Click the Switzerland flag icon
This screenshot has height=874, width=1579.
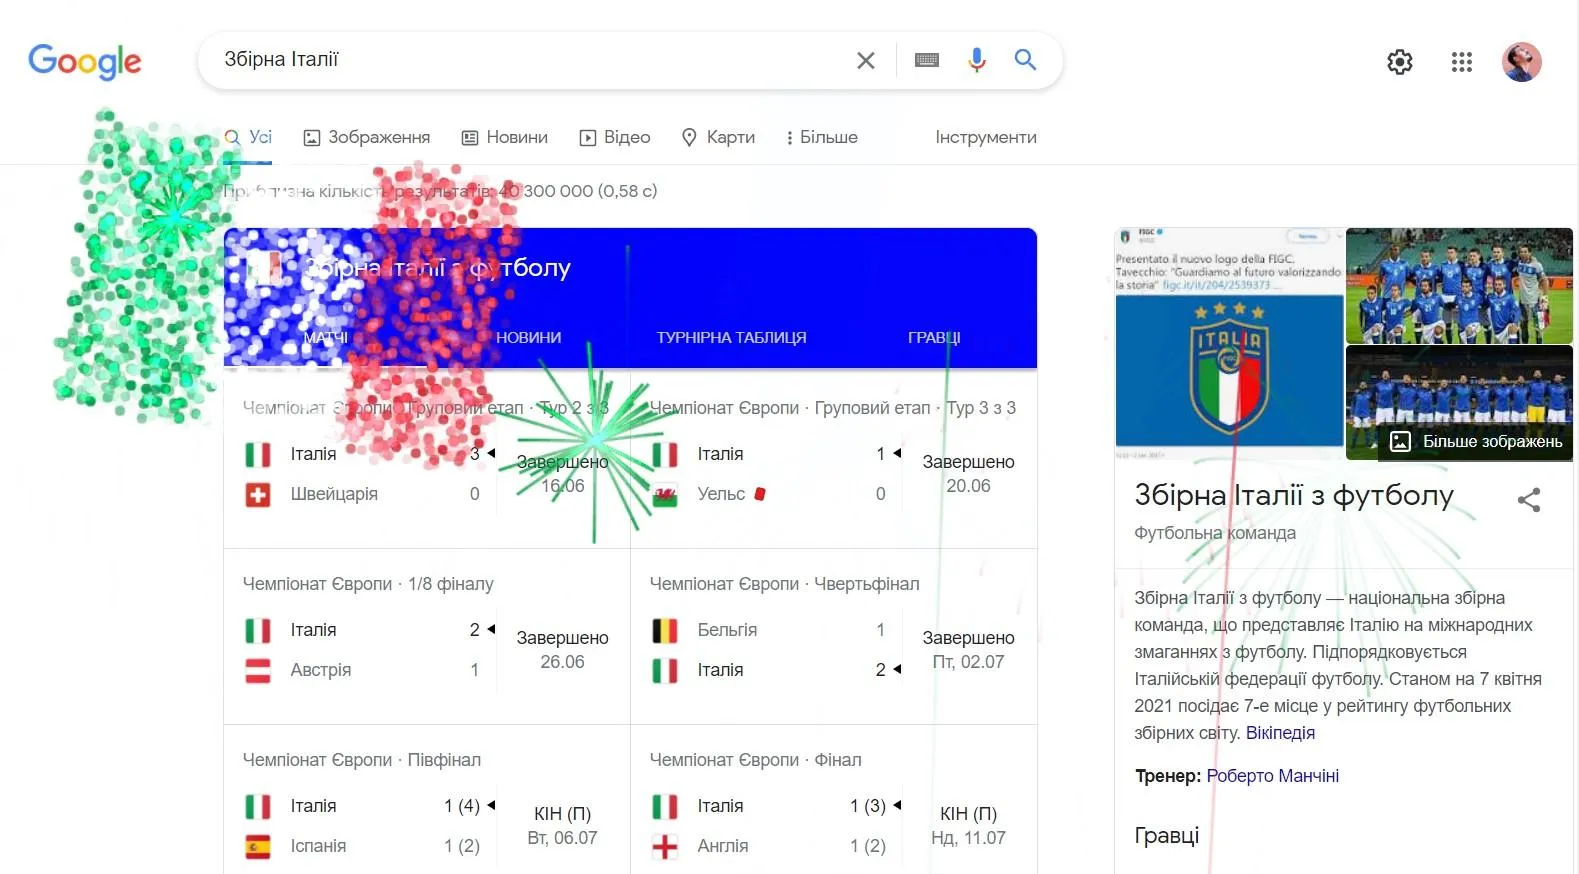pos(258,494)
